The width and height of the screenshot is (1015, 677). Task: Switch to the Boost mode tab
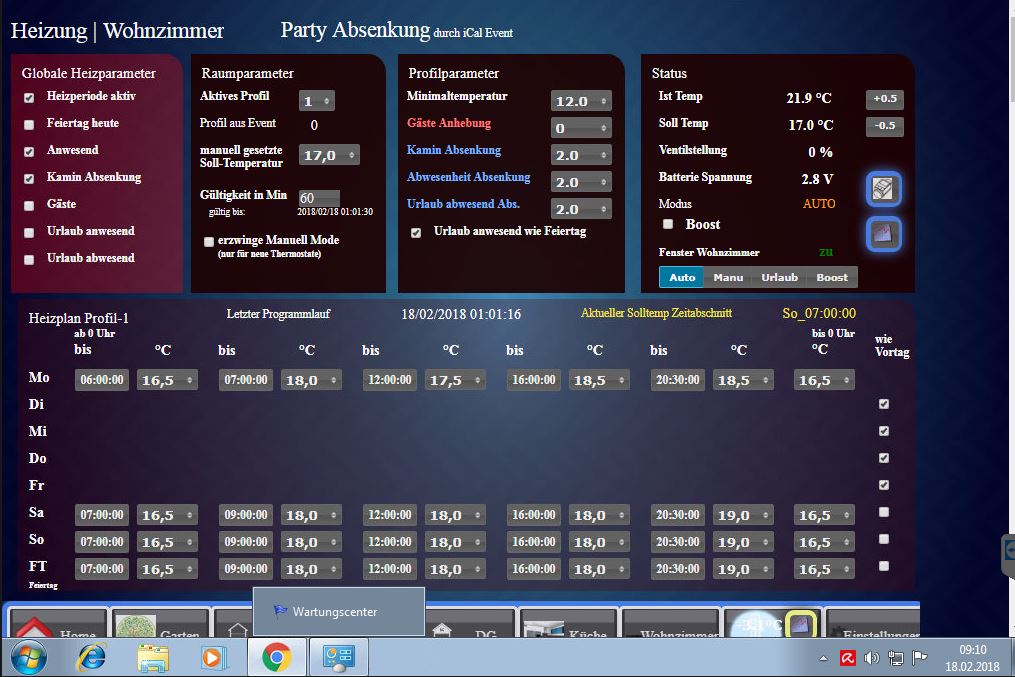(832, 277)
